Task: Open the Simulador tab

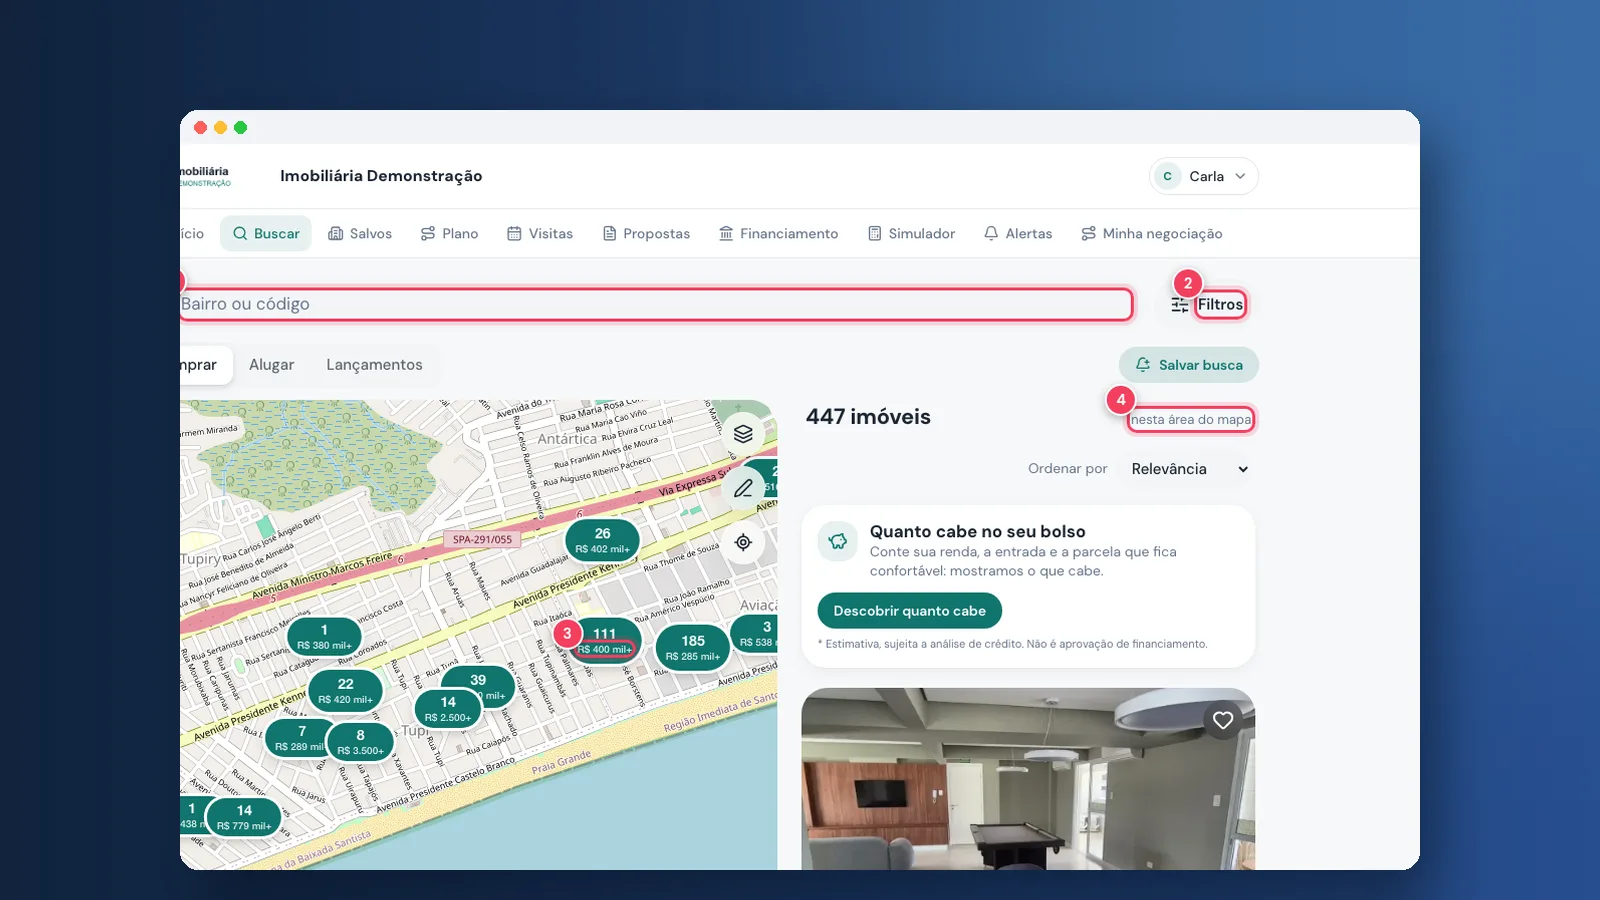Action: coord(911,233)
